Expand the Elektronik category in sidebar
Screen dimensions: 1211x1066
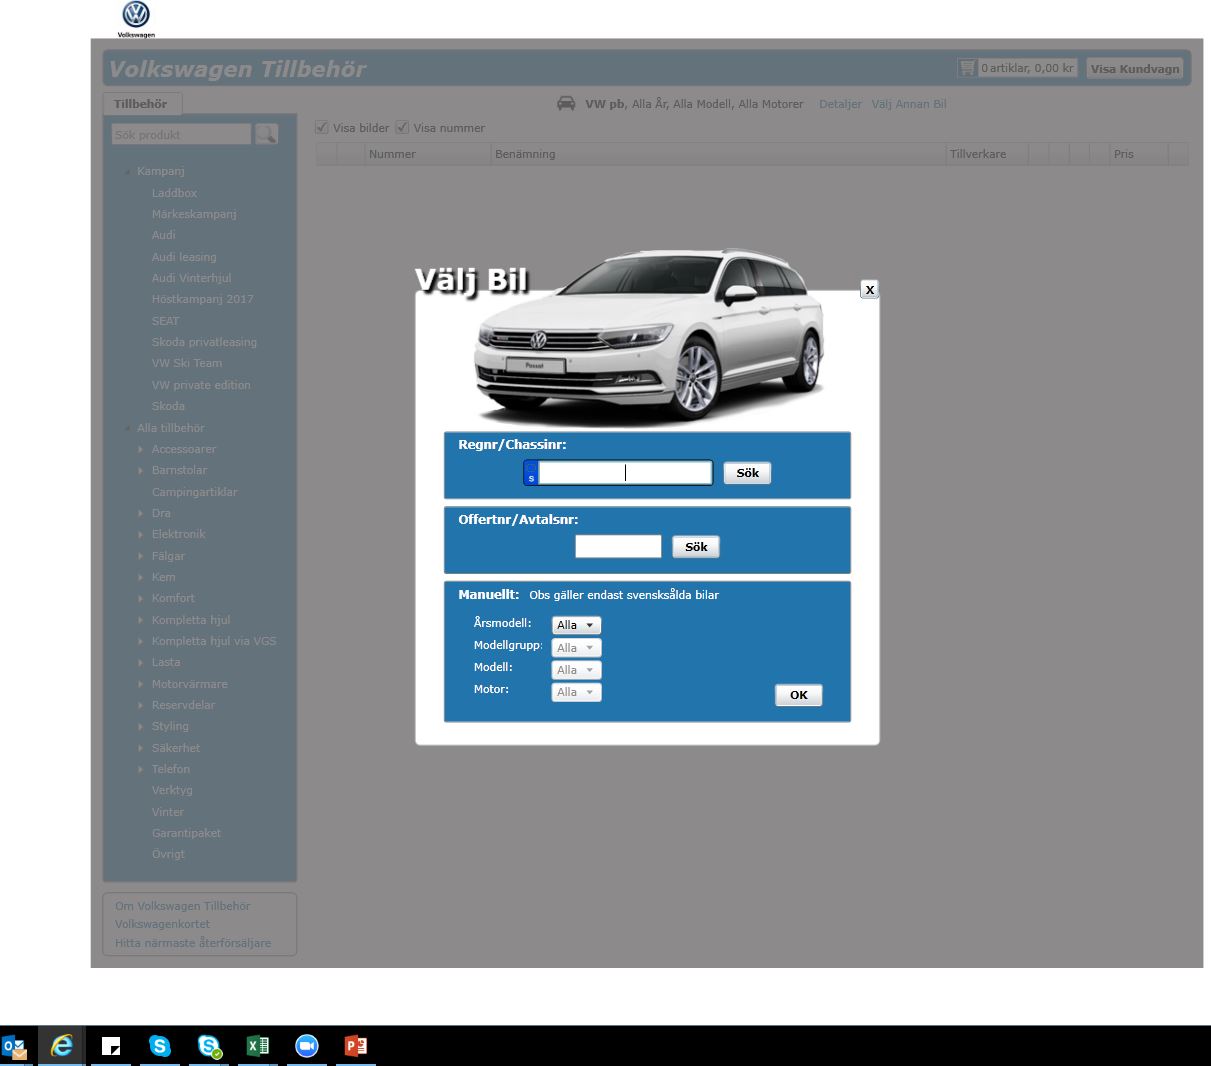(x=141, y=535)
